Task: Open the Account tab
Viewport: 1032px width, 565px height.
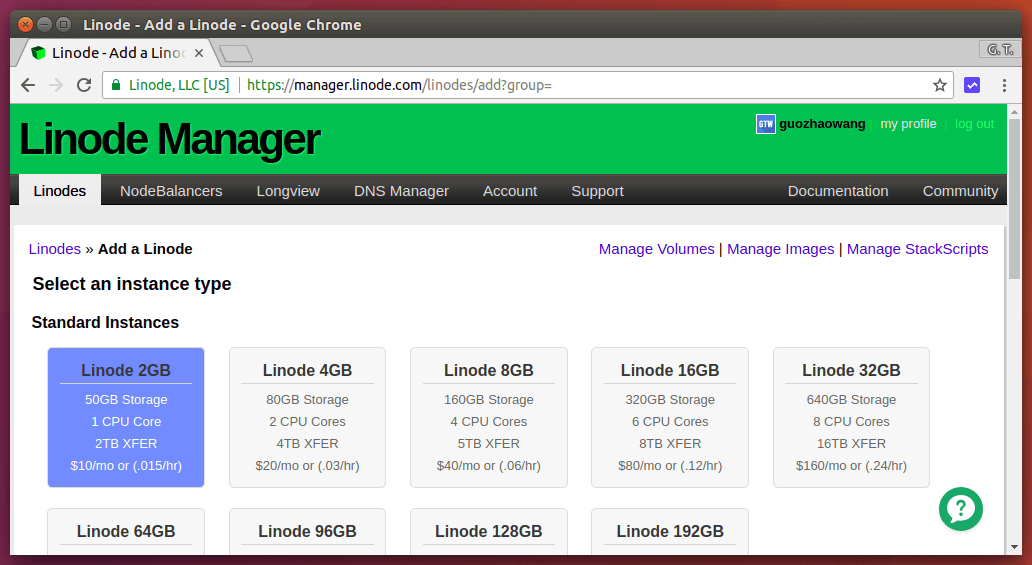Action: click(x=510, y=190)
